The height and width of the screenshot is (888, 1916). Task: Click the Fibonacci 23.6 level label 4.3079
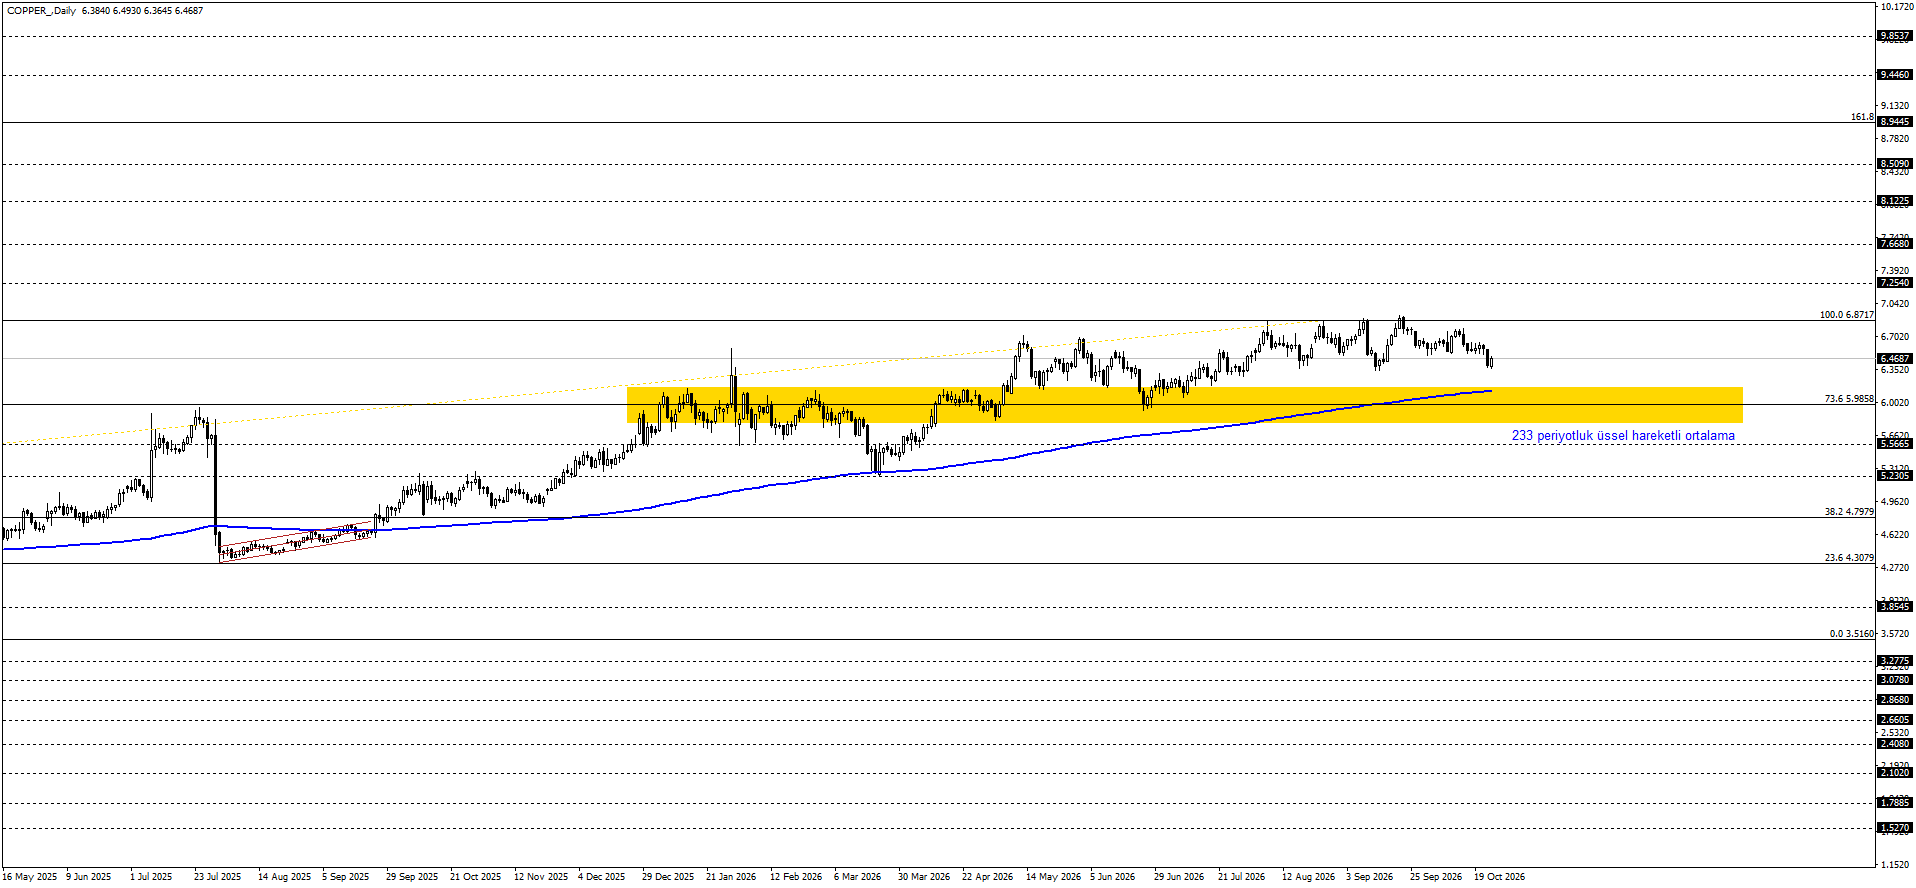pos(1849,558)
